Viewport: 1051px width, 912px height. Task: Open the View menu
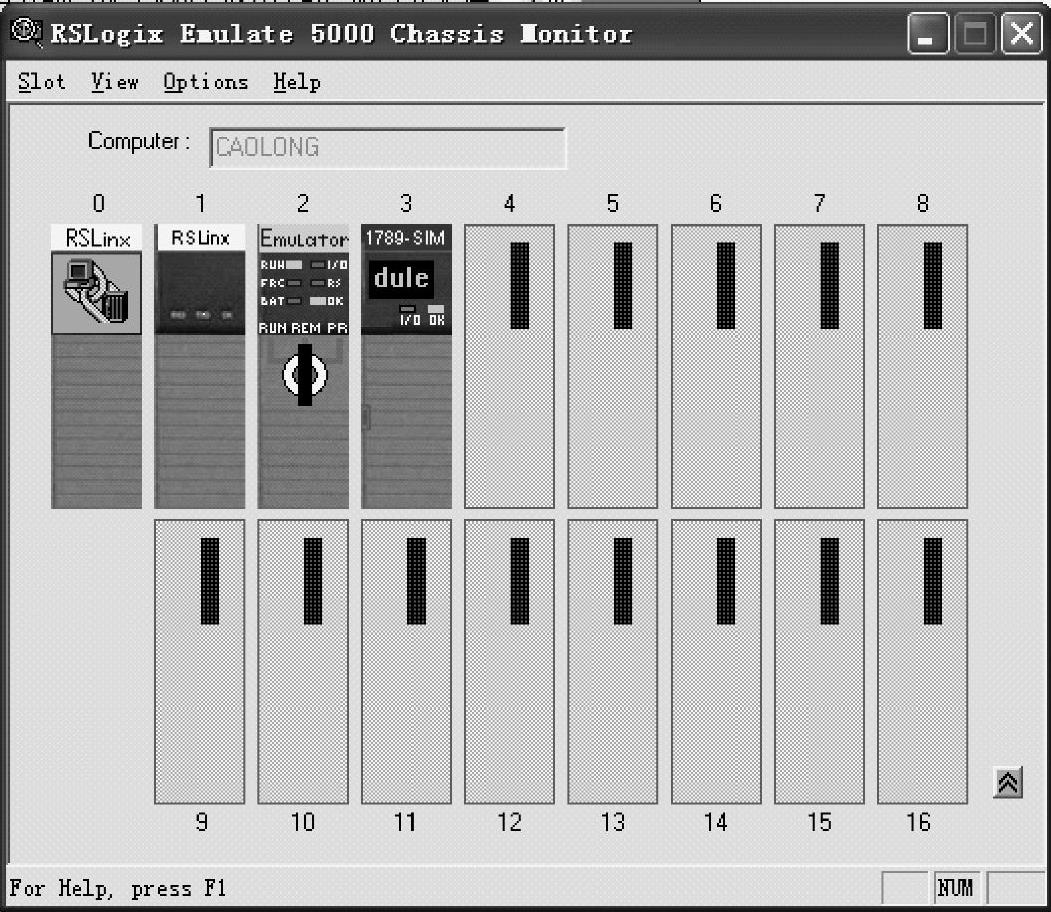click(115, 82)
